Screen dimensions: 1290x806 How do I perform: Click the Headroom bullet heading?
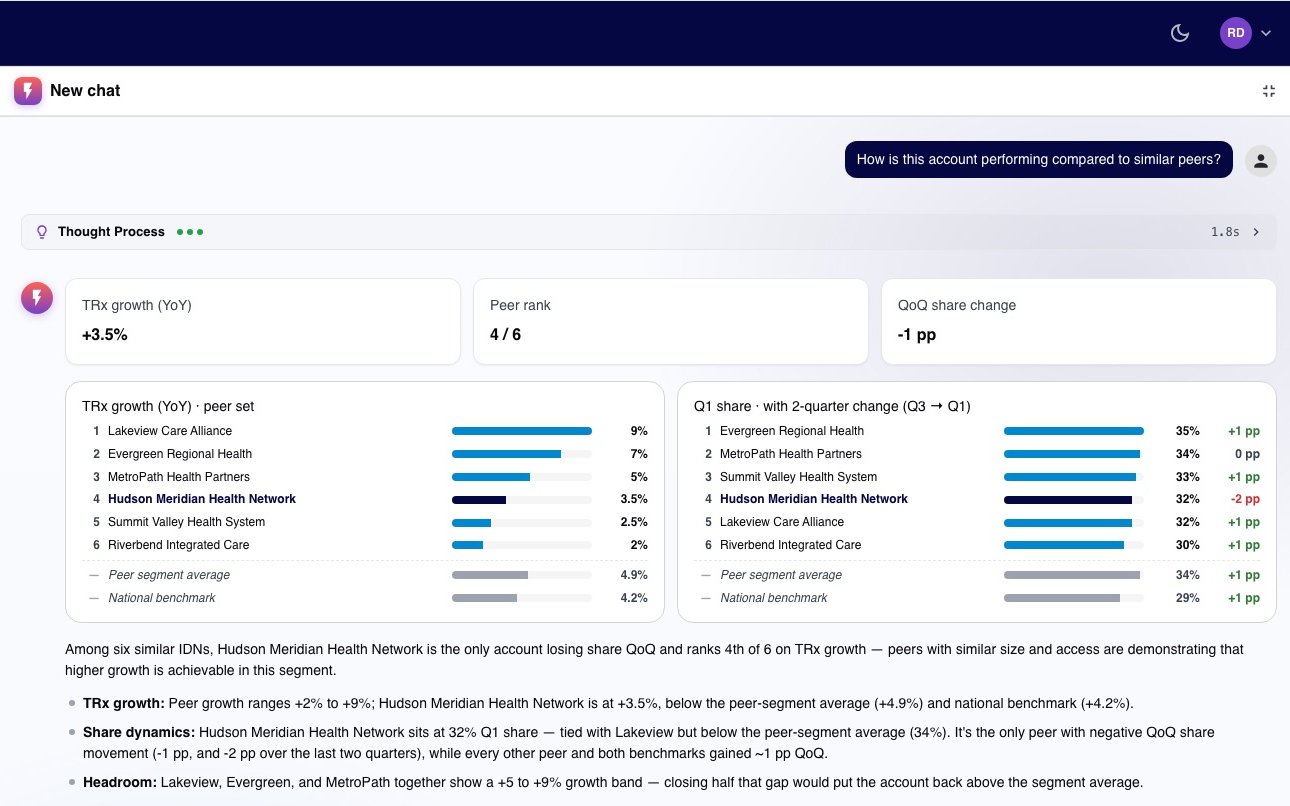point(120,782)
